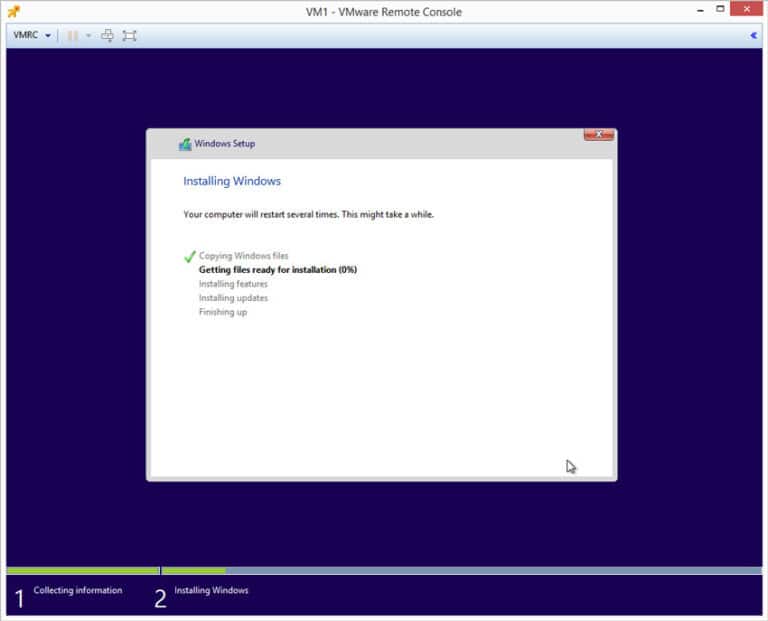The height and width of the screenshot is (621, 768).
Task: Pause the virtual machine
Action: click(x=72, y=35)
